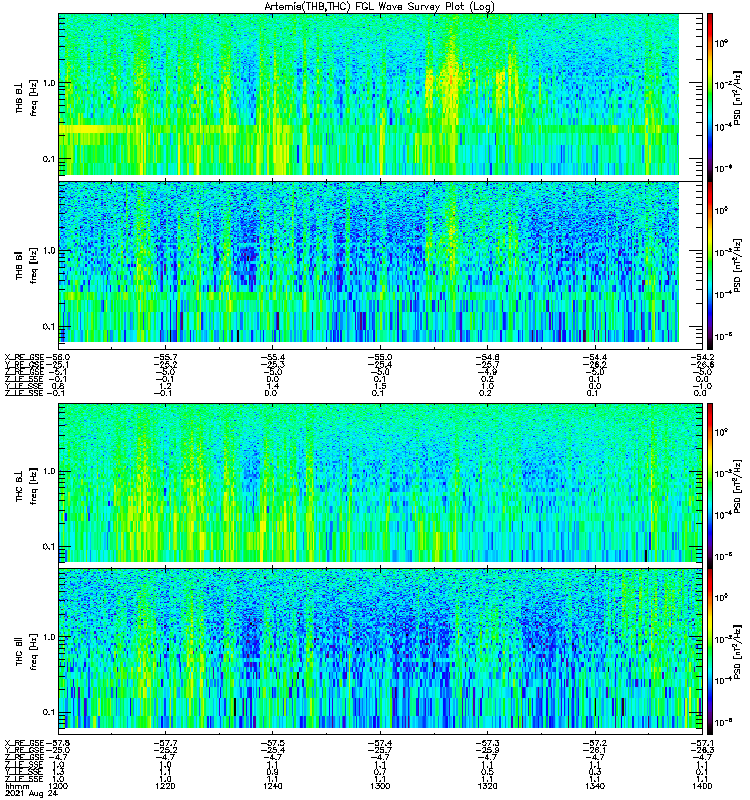Click the THB X_RE_GSE value '-55.0'

[x=380, y=357]
